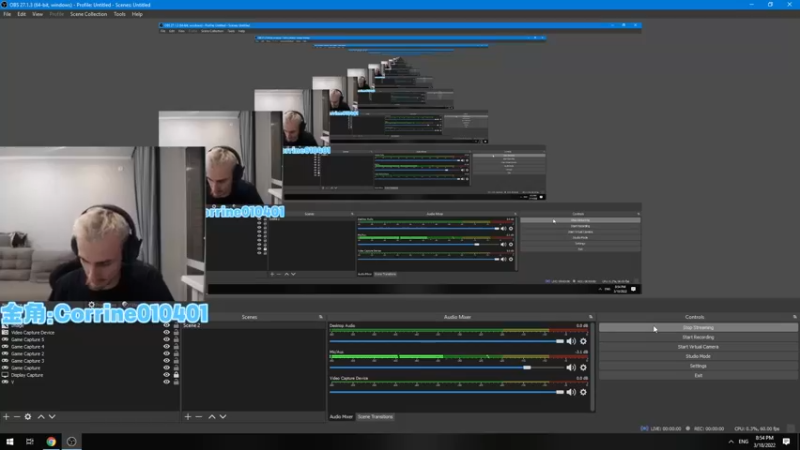
Task: Open source properties gear in Sources toolbar
Action: click(28, 417)
